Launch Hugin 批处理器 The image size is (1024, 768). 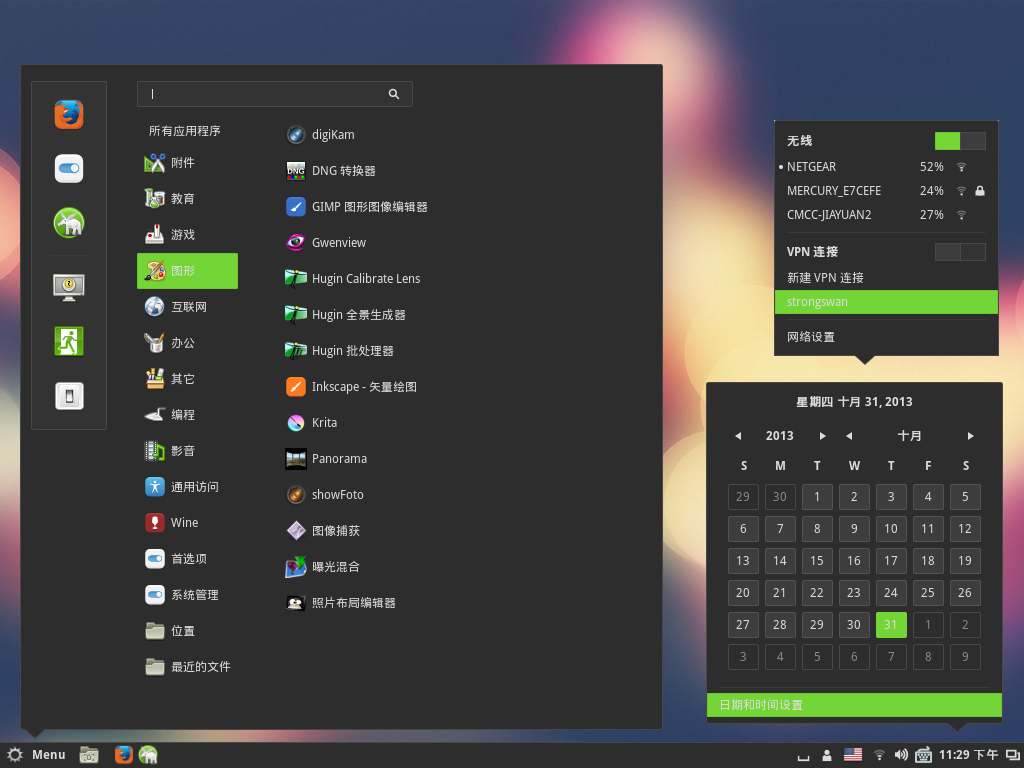pos(340,350)
